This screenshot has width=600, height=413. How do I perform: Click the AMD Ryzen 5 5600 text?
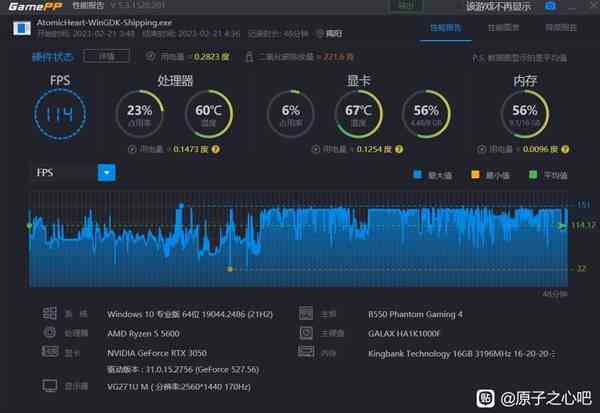[x=143, y=334]
